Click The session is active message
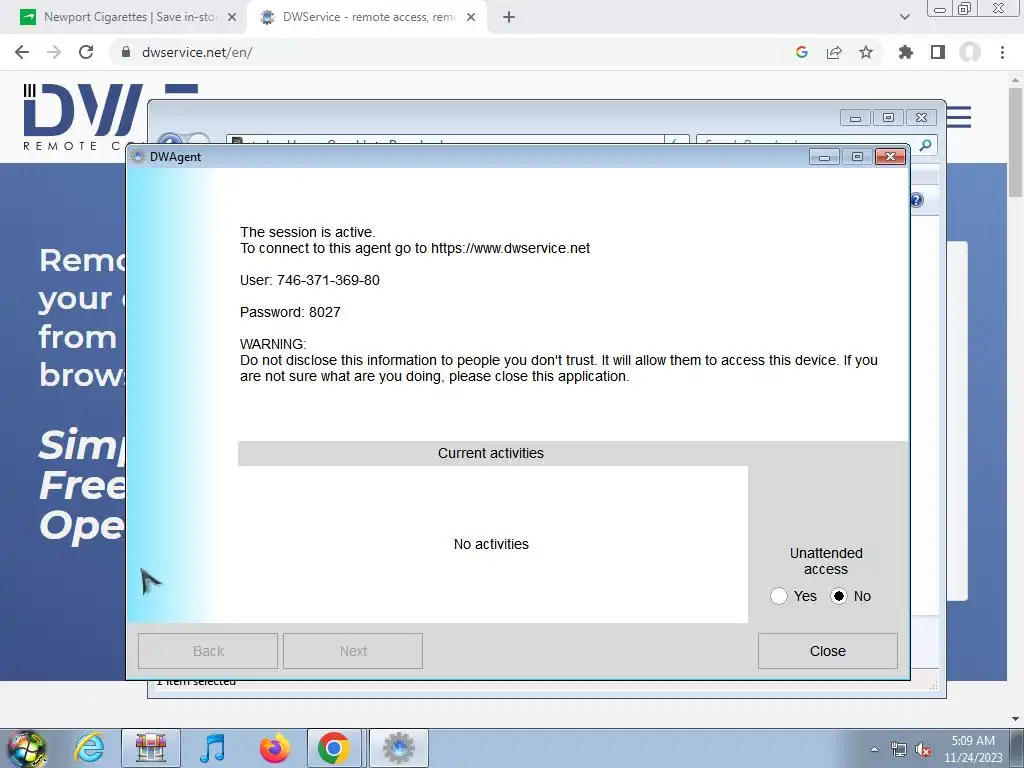The image size is (1024, 768). click(308, 232)
